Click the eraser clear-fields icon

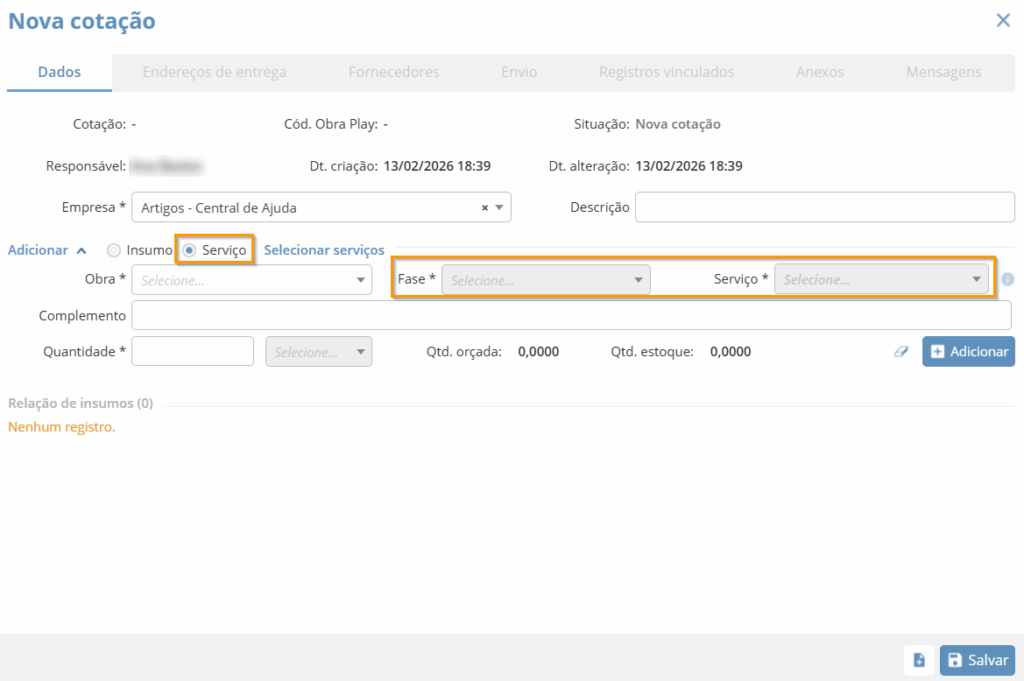click(902, 352)
